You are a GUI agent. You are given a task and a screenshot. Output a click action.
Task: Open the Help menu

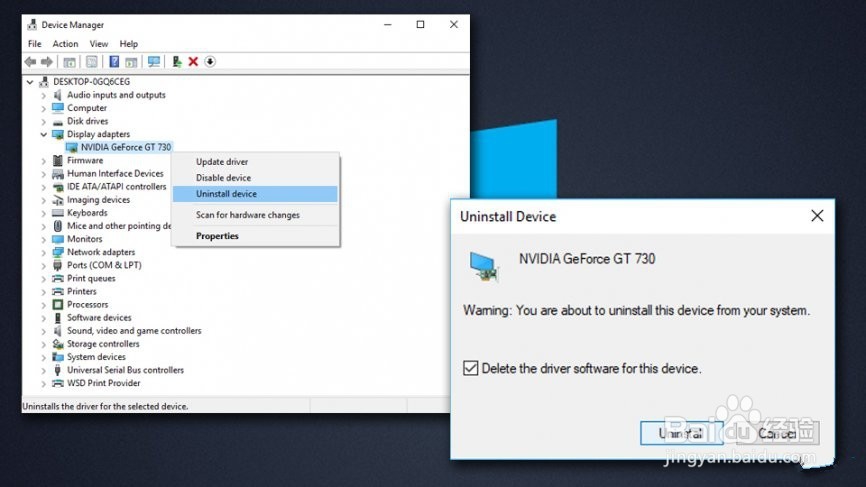pyautogui.click(x=129, y=44)
